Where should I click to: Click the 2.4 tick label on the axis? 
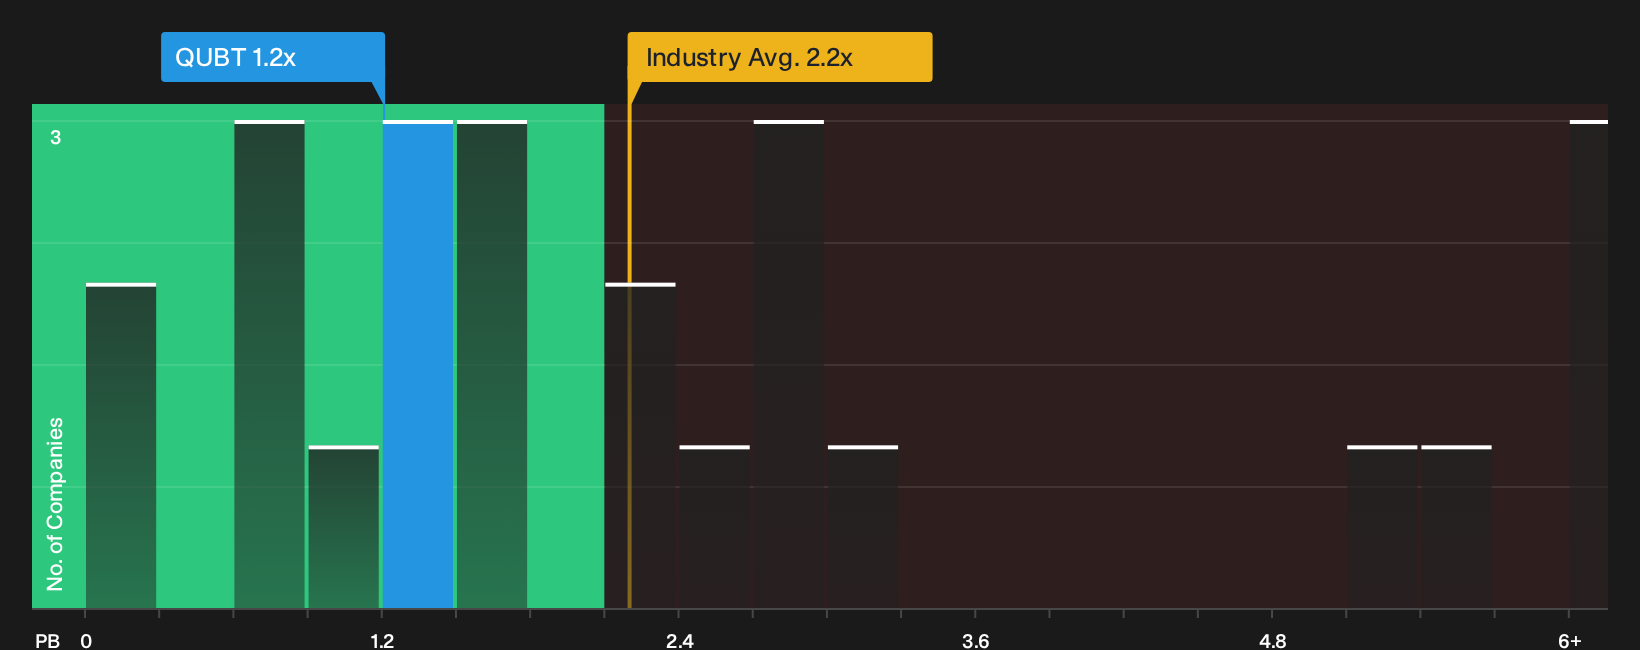point(679,640)
